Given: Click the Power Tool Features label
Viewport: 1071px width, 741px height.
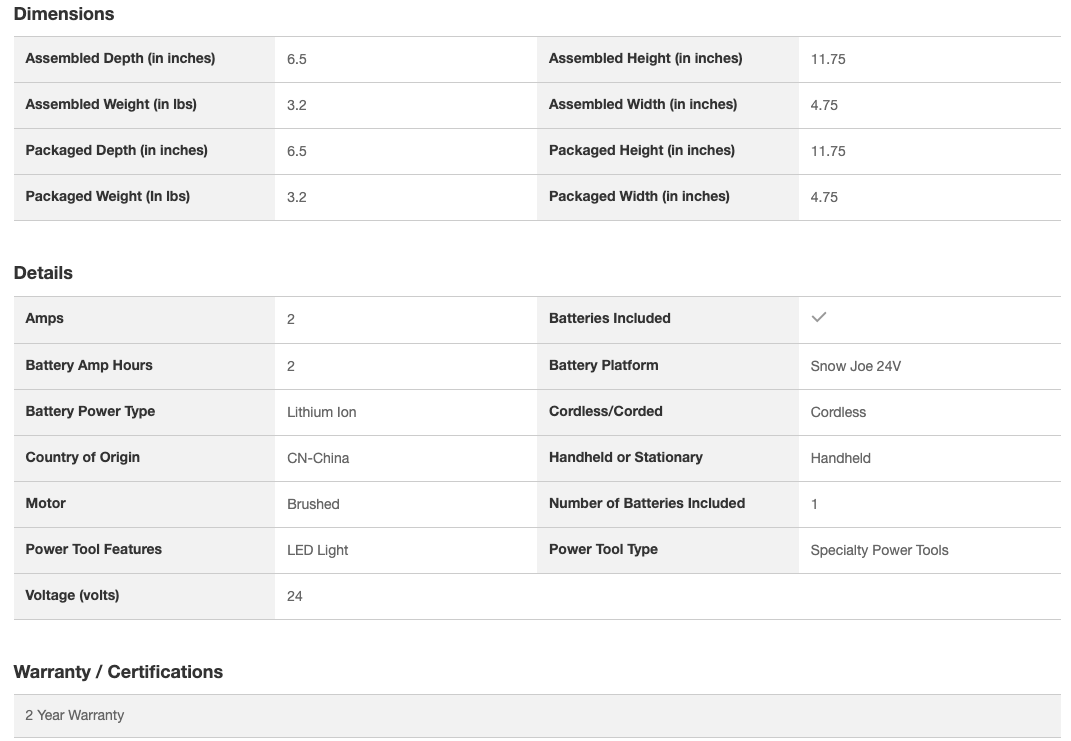Looking at the screenshot, I should click(93, 550).
